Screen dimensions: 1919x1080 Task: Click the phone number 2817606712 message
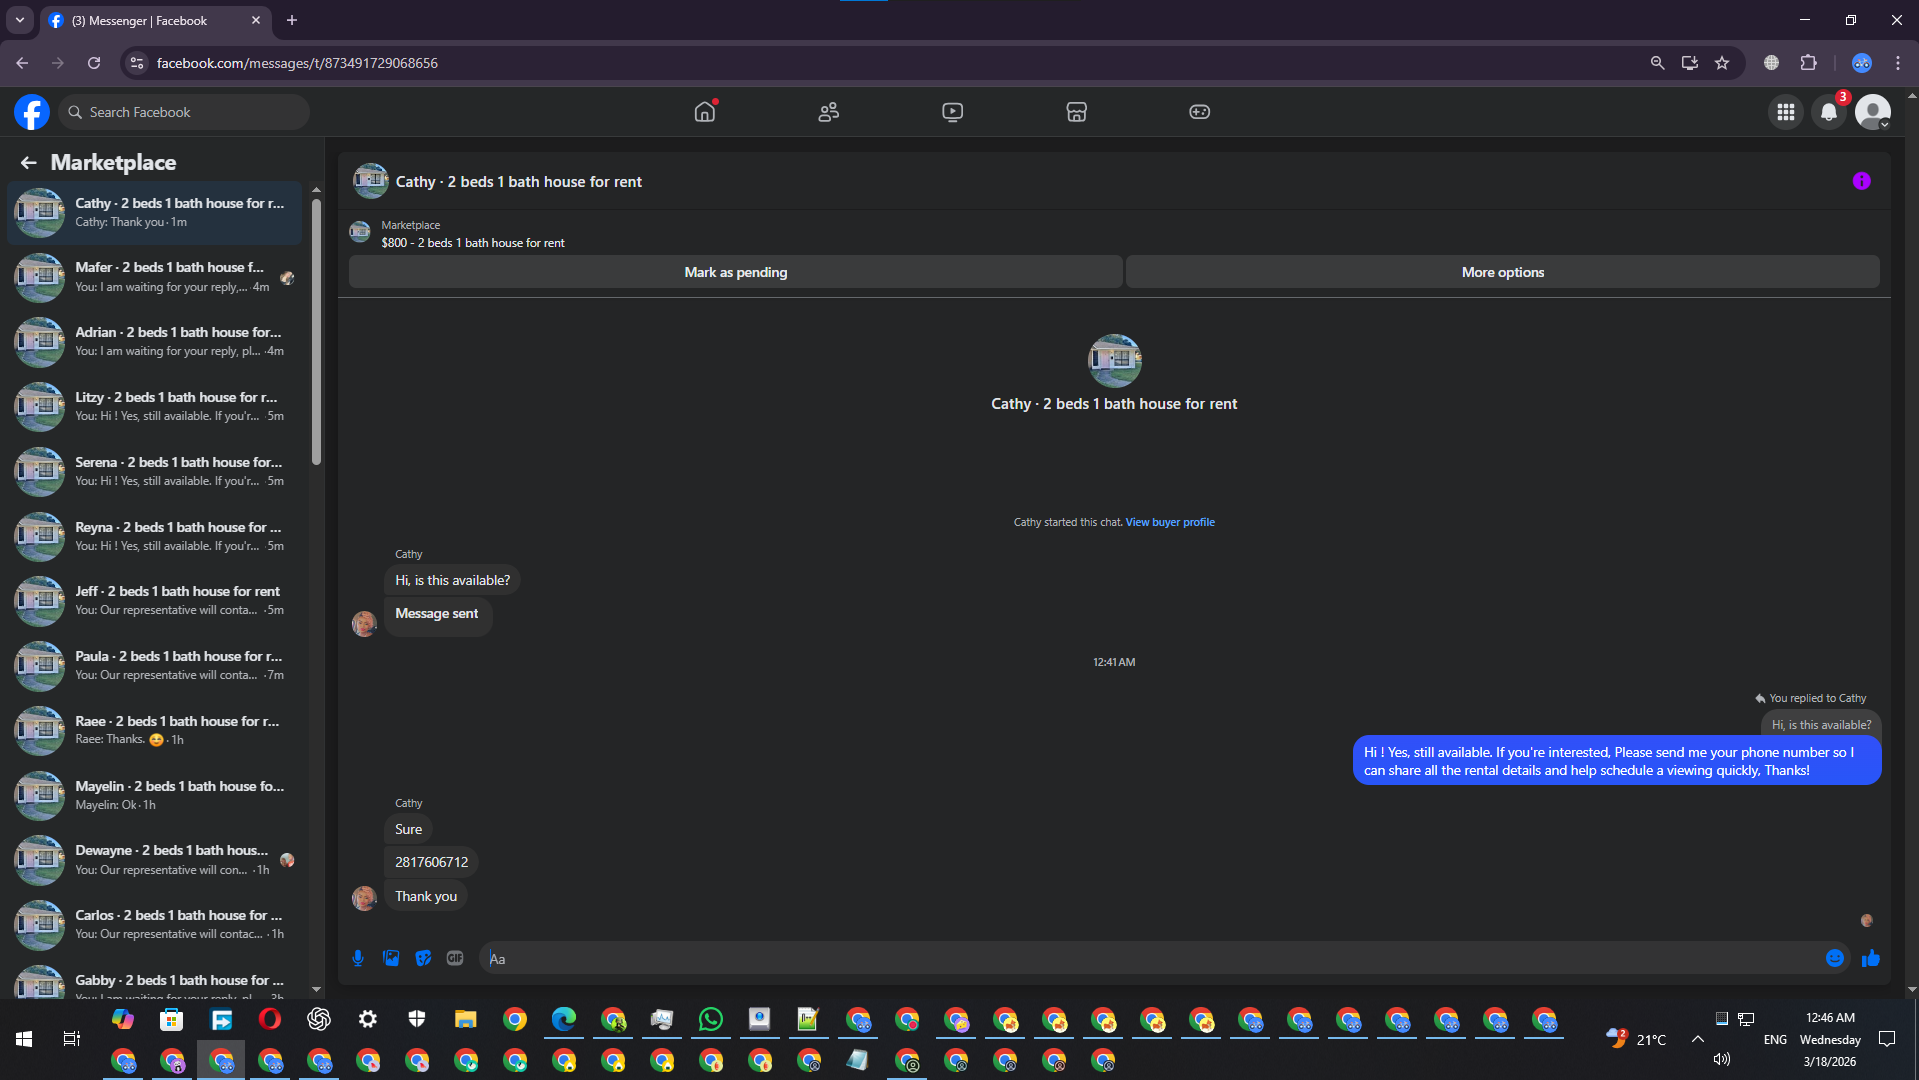[x=431, y=862]
